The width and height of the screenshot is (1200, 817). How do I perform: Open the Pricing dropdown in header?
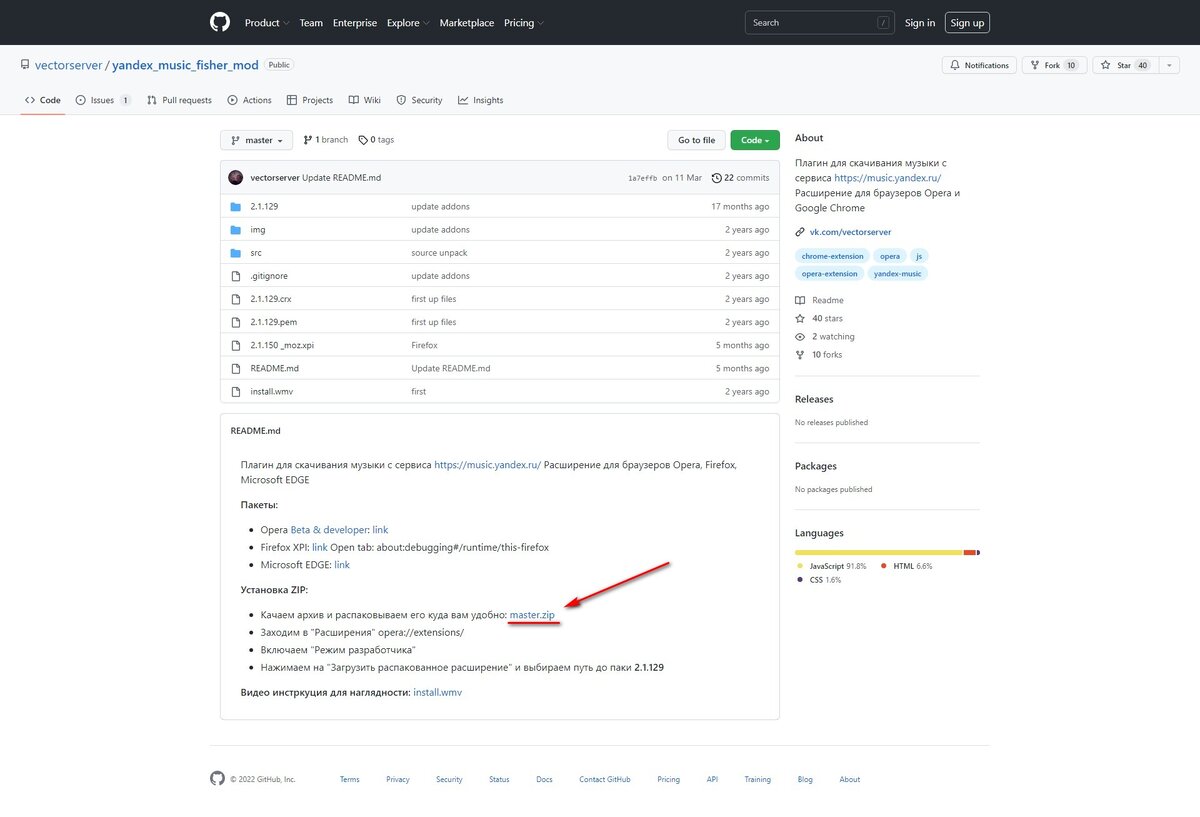coord(523,23)
